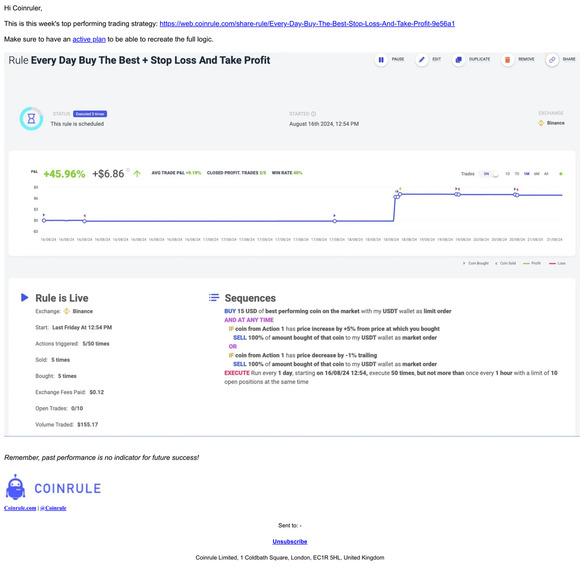This screenshot has height=586, width=580.
Task: Click the DUPLICATE button label
Action: [x=479, y=59]
